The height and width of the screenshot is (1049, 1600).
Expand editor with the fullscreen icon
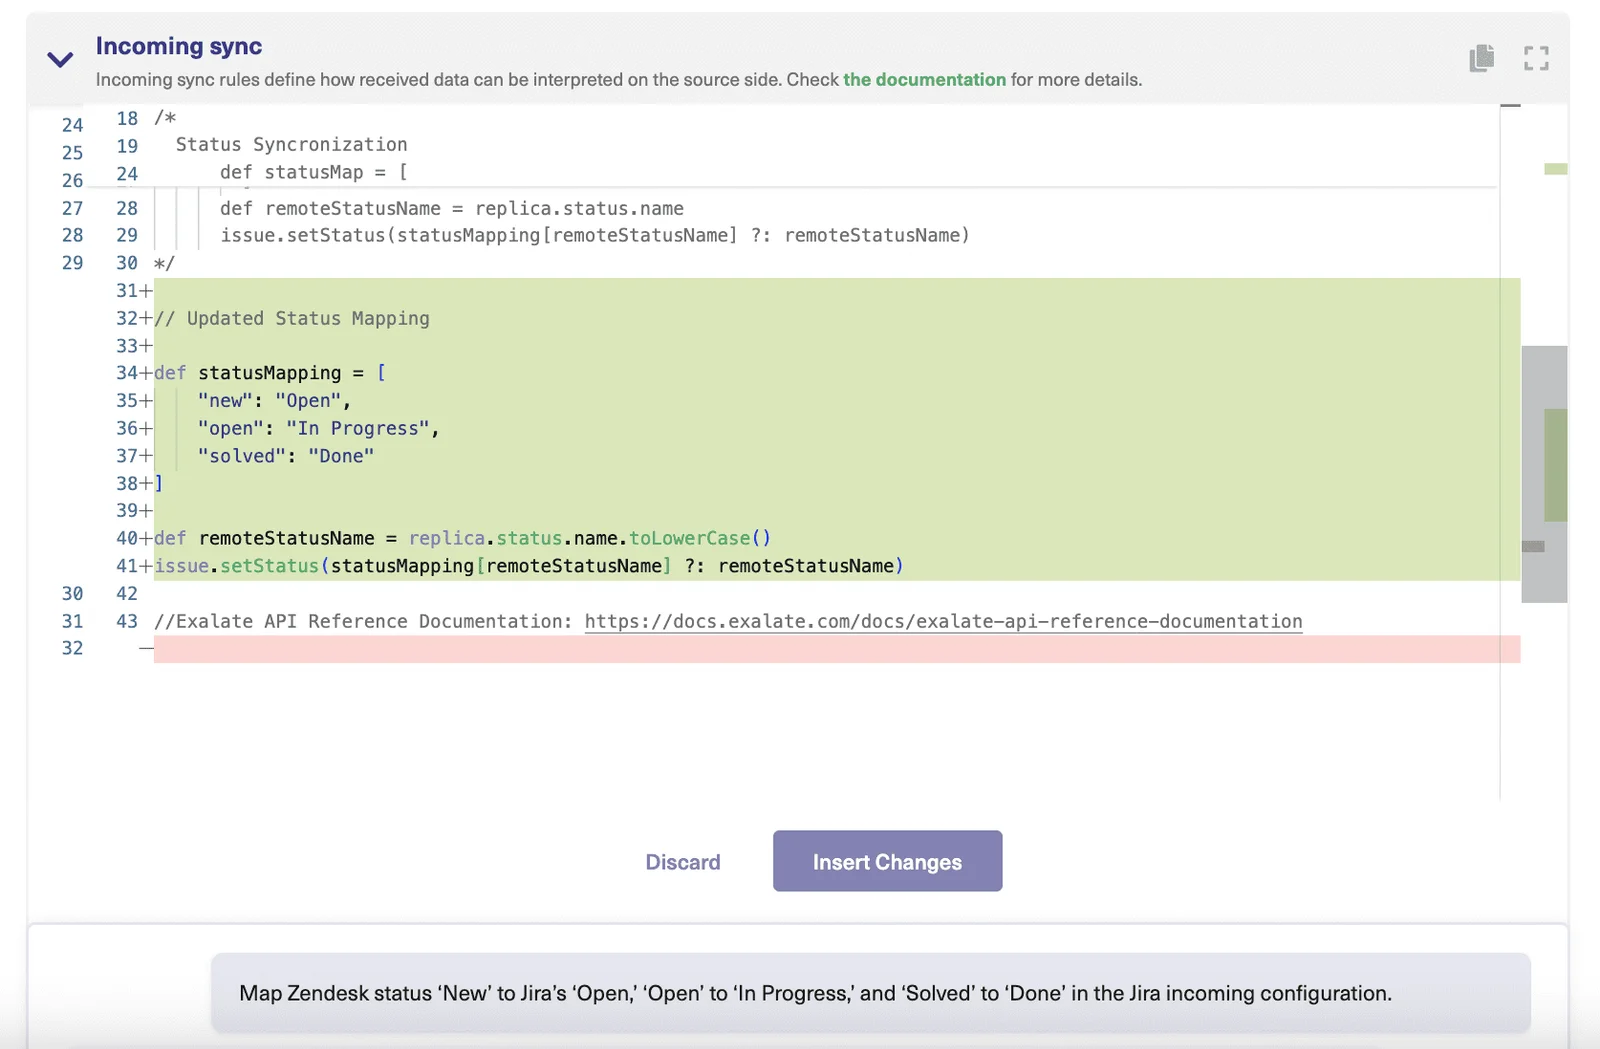click(1536, 58)
